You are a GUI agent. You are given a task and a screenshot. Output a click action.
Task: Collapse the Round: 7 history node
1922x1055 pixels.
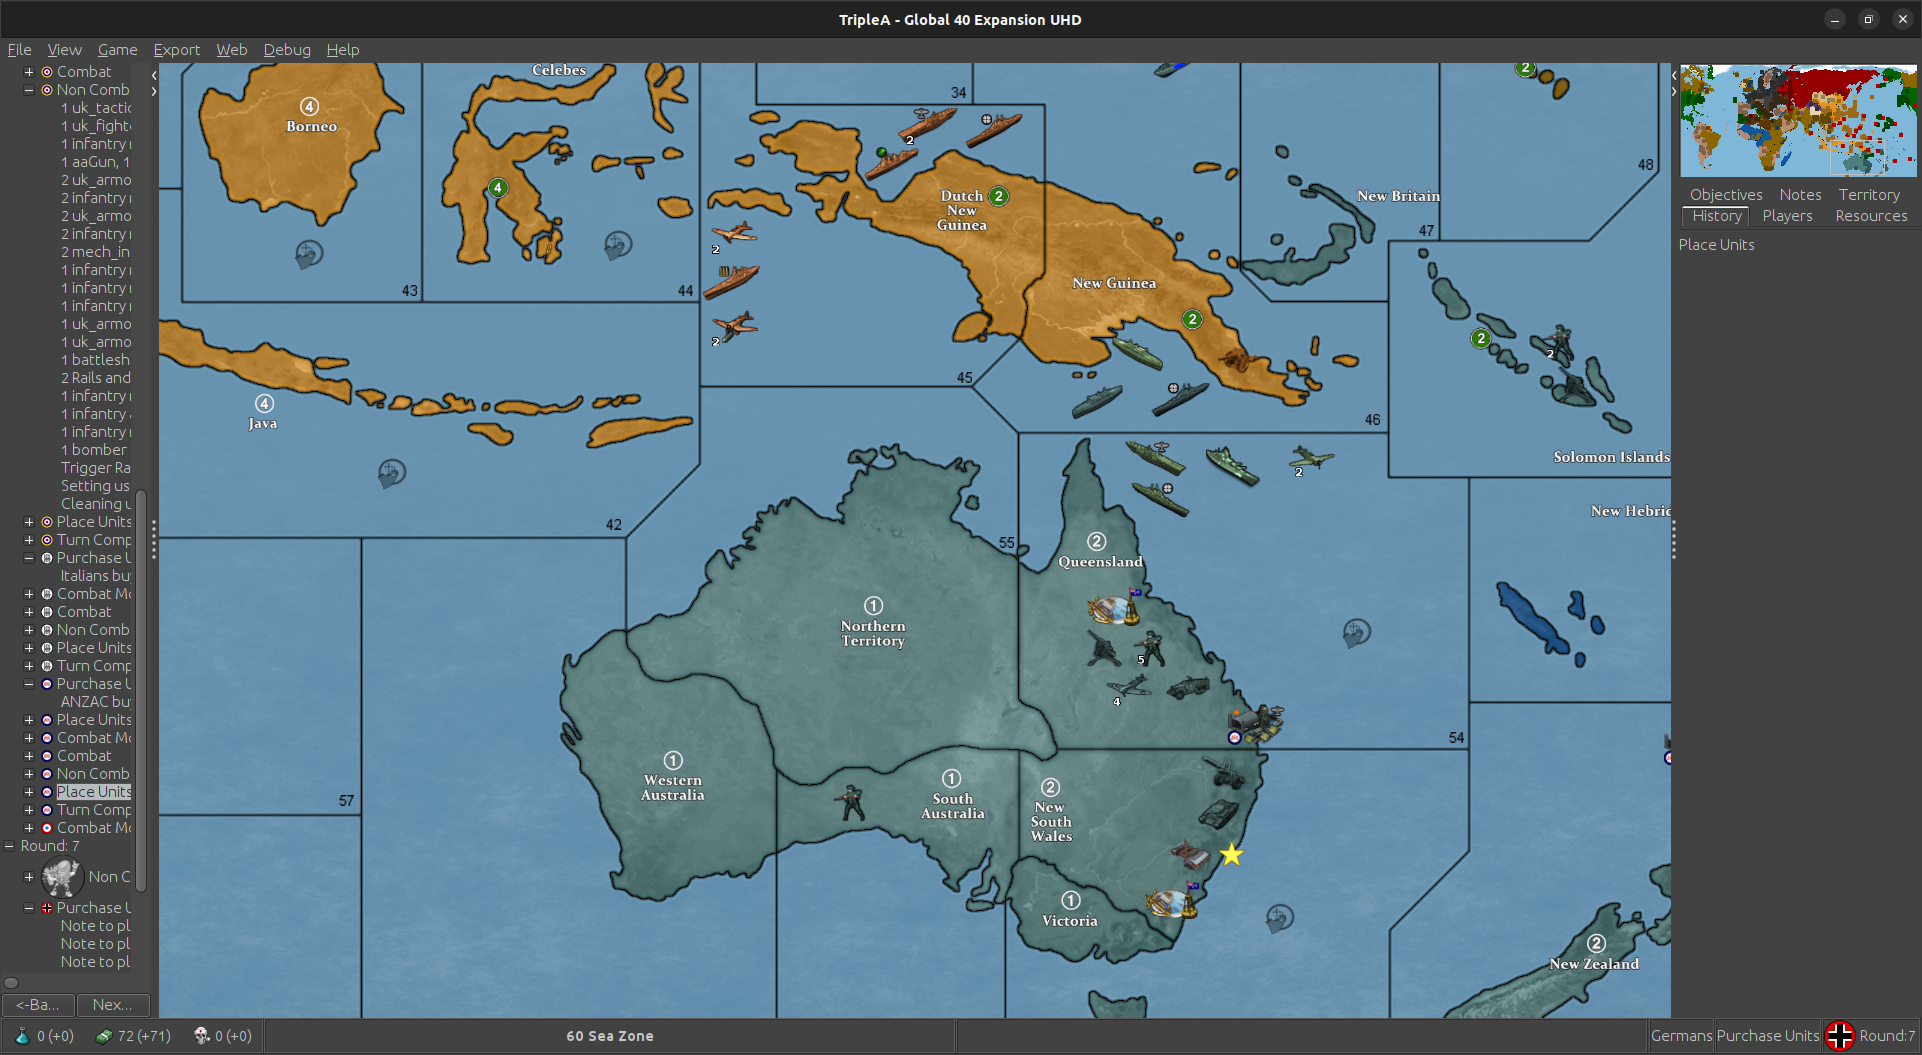point(10,846)
